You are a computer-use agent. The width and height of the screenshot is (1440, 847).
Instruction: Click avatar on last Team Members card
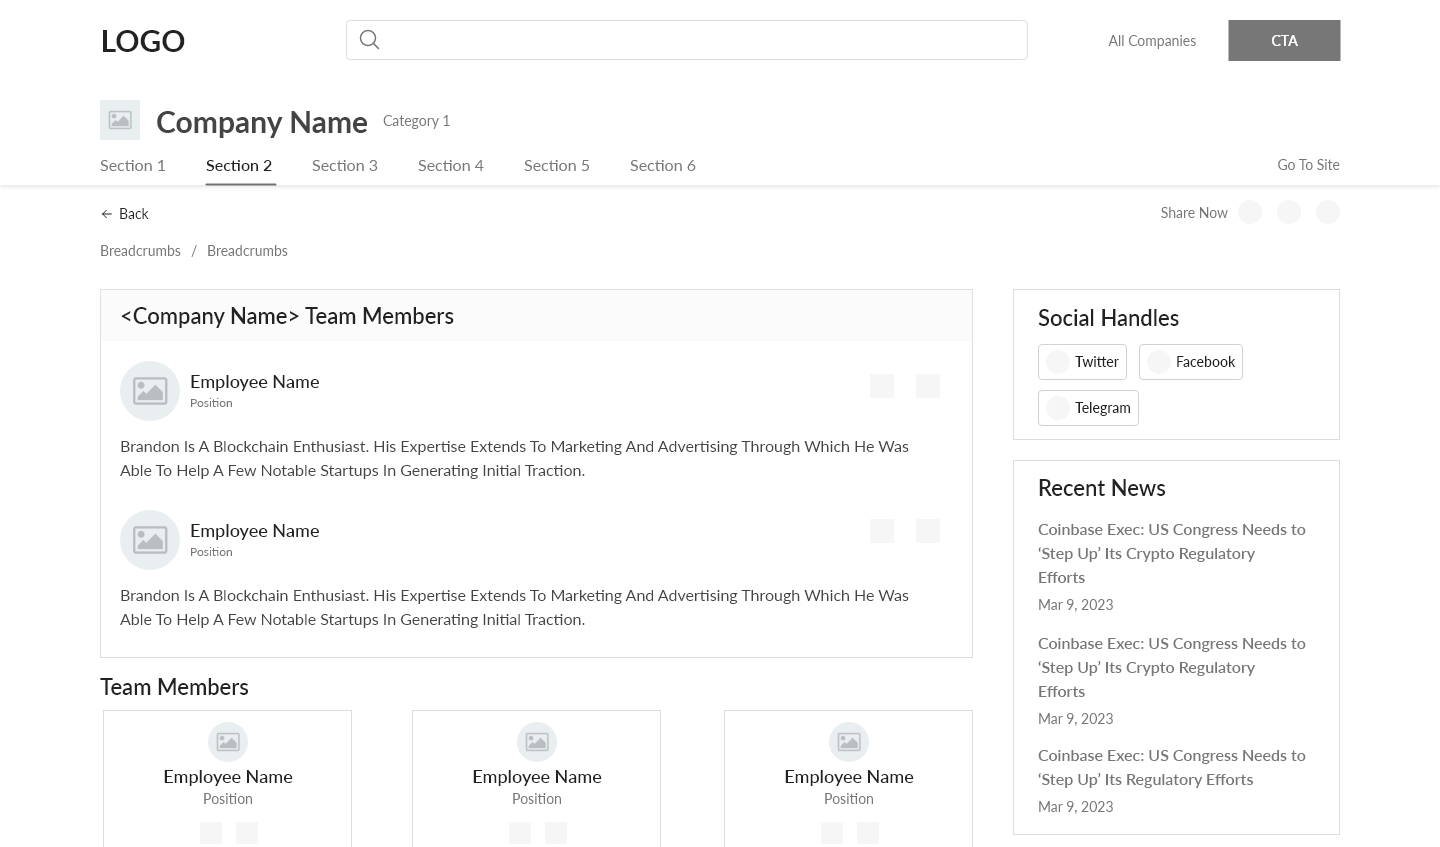pos(849,742)
